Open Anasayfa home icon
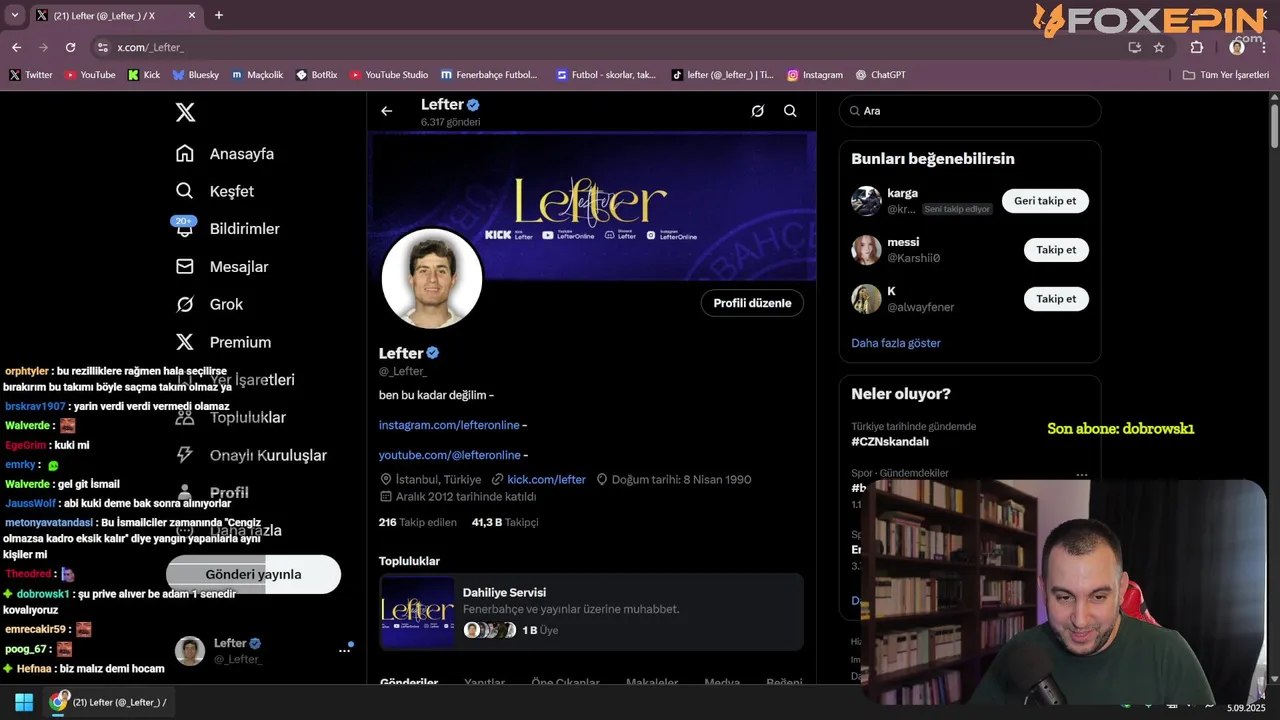 tap(185, 154)
